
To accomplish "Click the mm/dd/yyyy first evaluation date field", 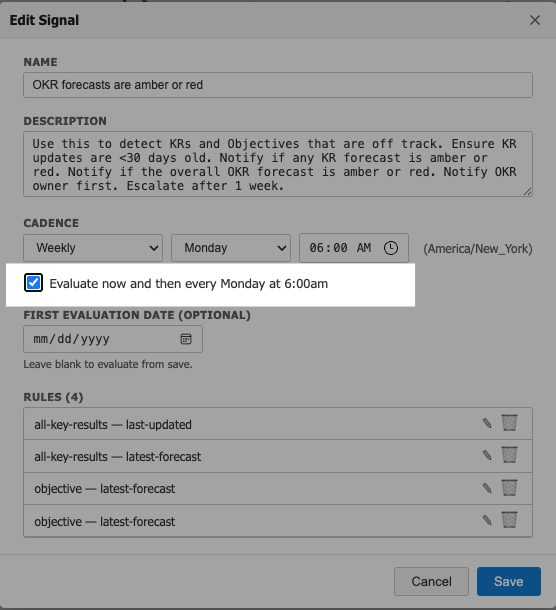I will click(113, 339).
